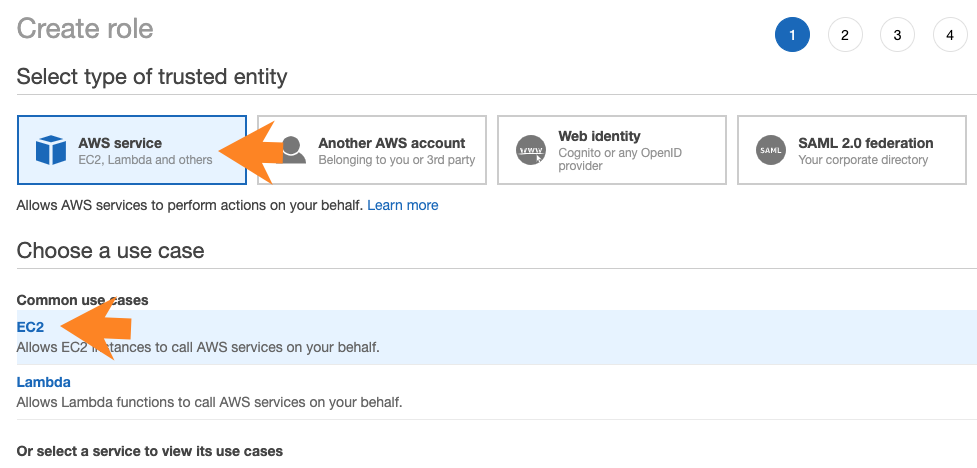Click the Lambda use case description text
This screenshot has height=468, width=977.
click(209, 402)
